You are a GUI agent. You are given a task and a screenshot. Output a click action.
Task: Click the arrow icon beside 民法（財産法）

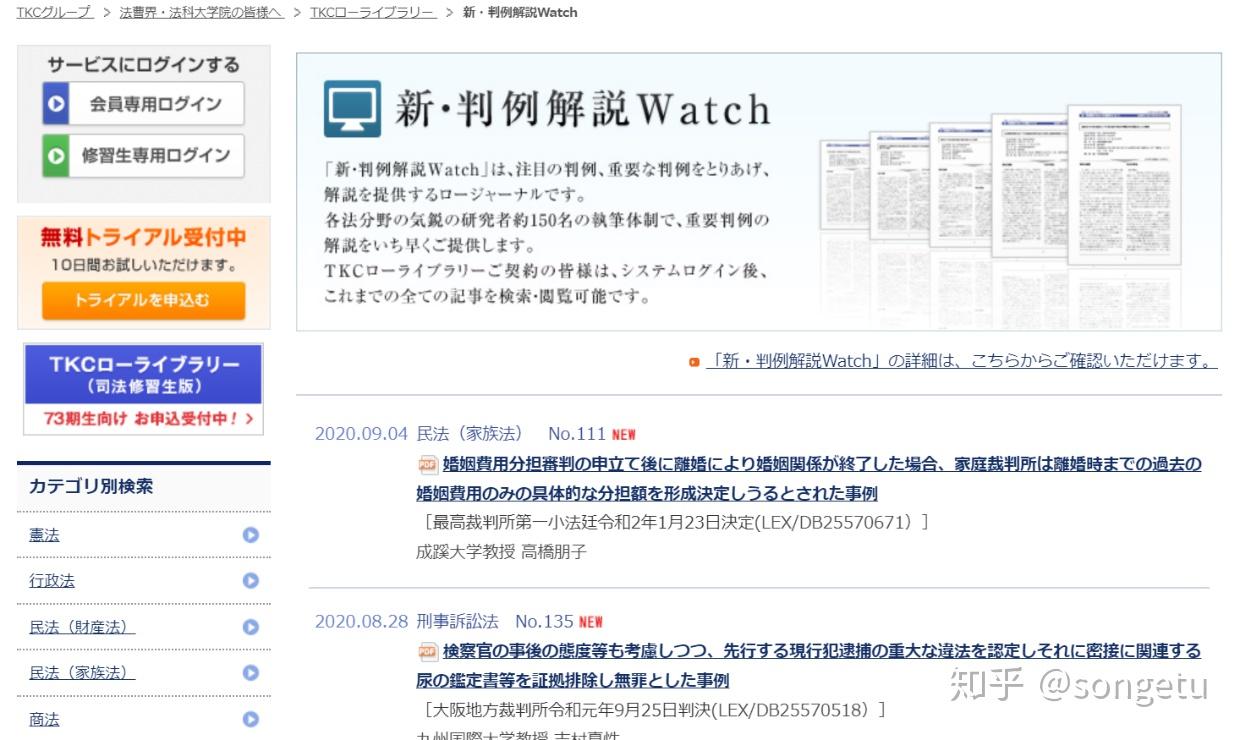[x=251, y=627]
